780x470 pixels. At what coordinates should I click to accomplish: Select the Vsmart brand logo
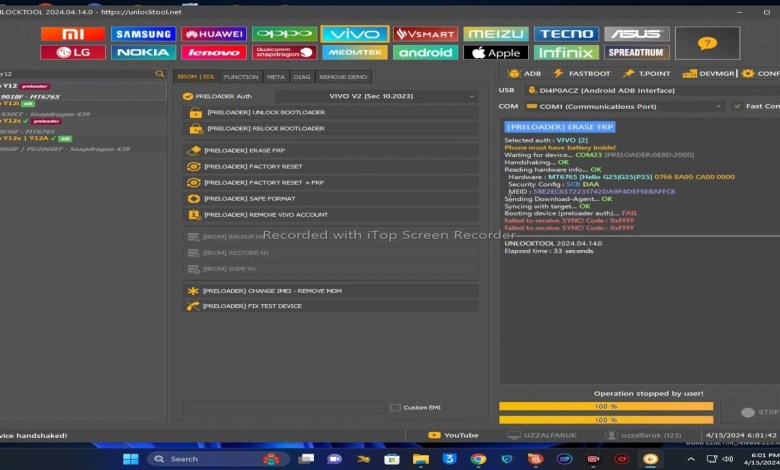pos(425,34)
